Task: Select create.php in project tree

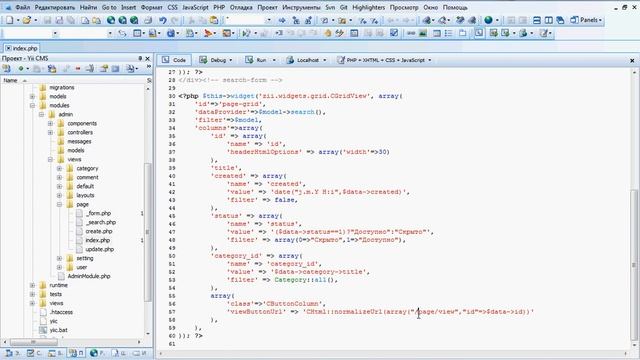Action: (x=99, y=231)
